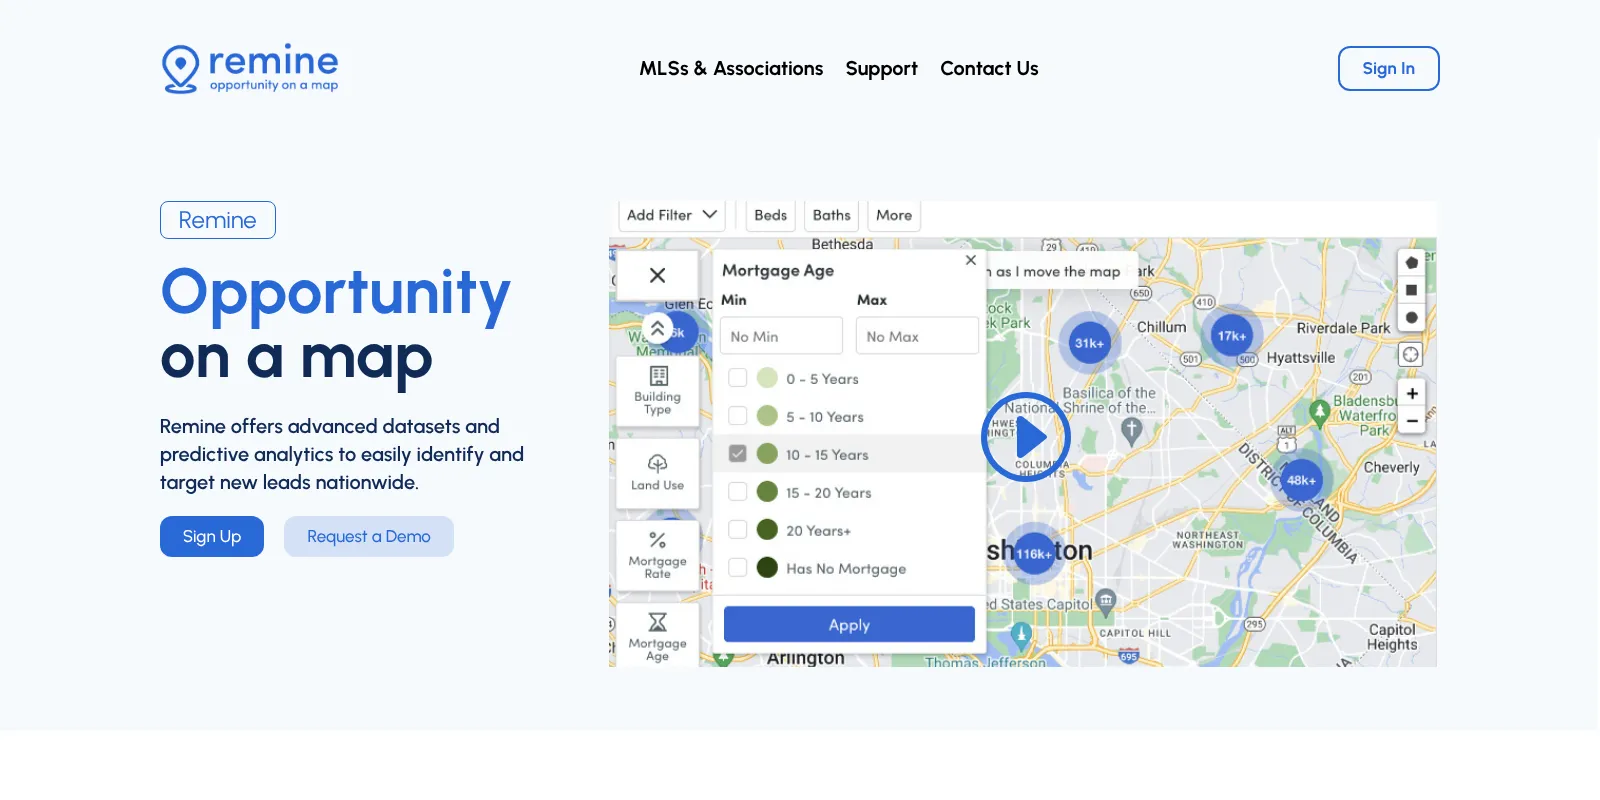Screen dimensions: 1600x800
Task: Click the 5 - 10 Years color swatch
Action: 767,416
